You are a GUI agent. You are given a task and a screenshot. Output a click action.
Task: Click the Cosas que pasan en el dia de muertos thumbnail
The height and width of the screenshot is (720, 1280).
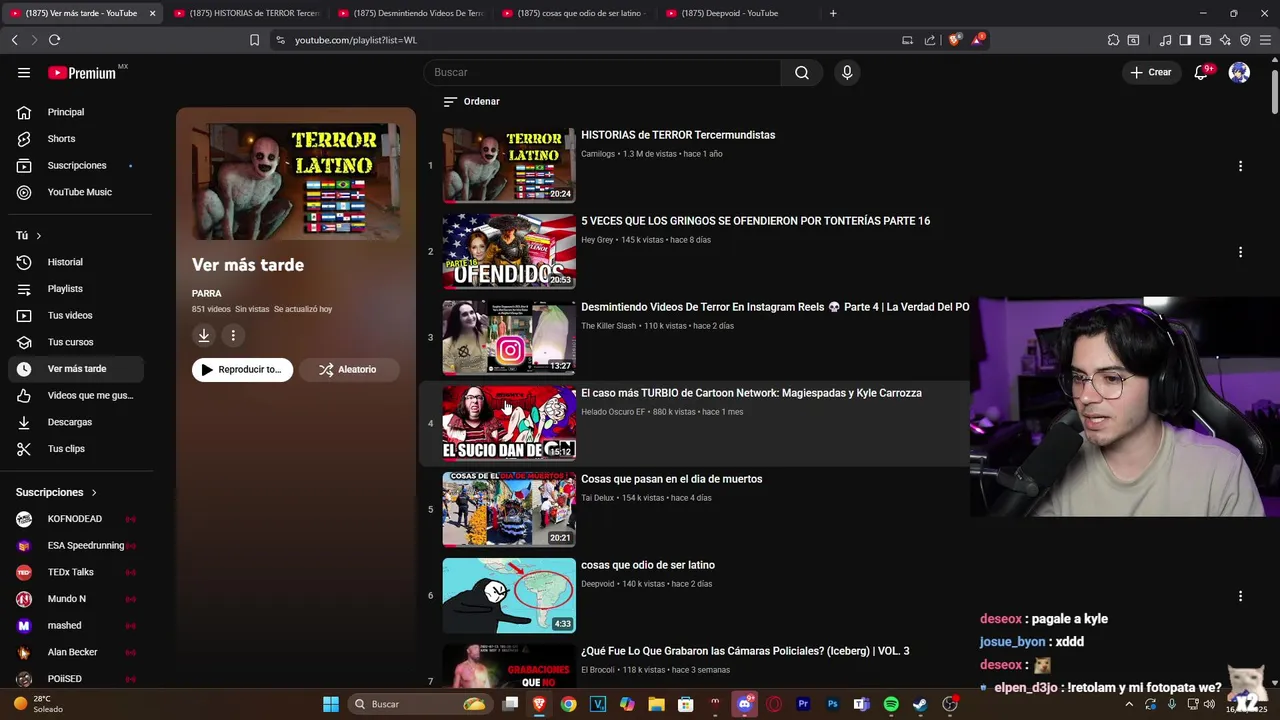click(509, 509)
